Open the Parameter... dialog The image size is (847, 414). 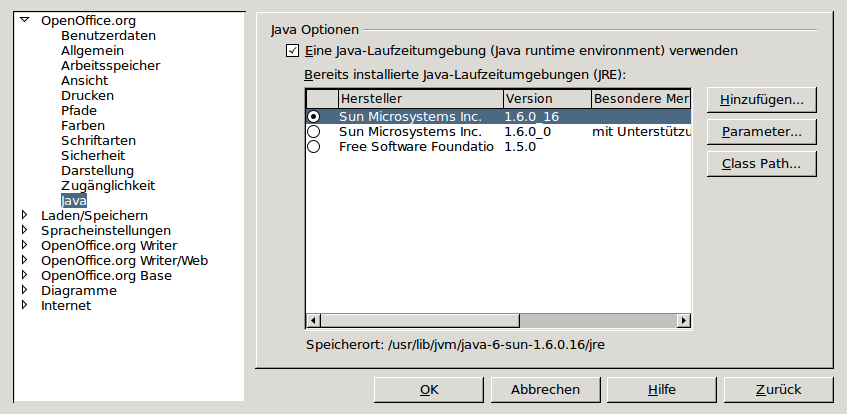762,131
